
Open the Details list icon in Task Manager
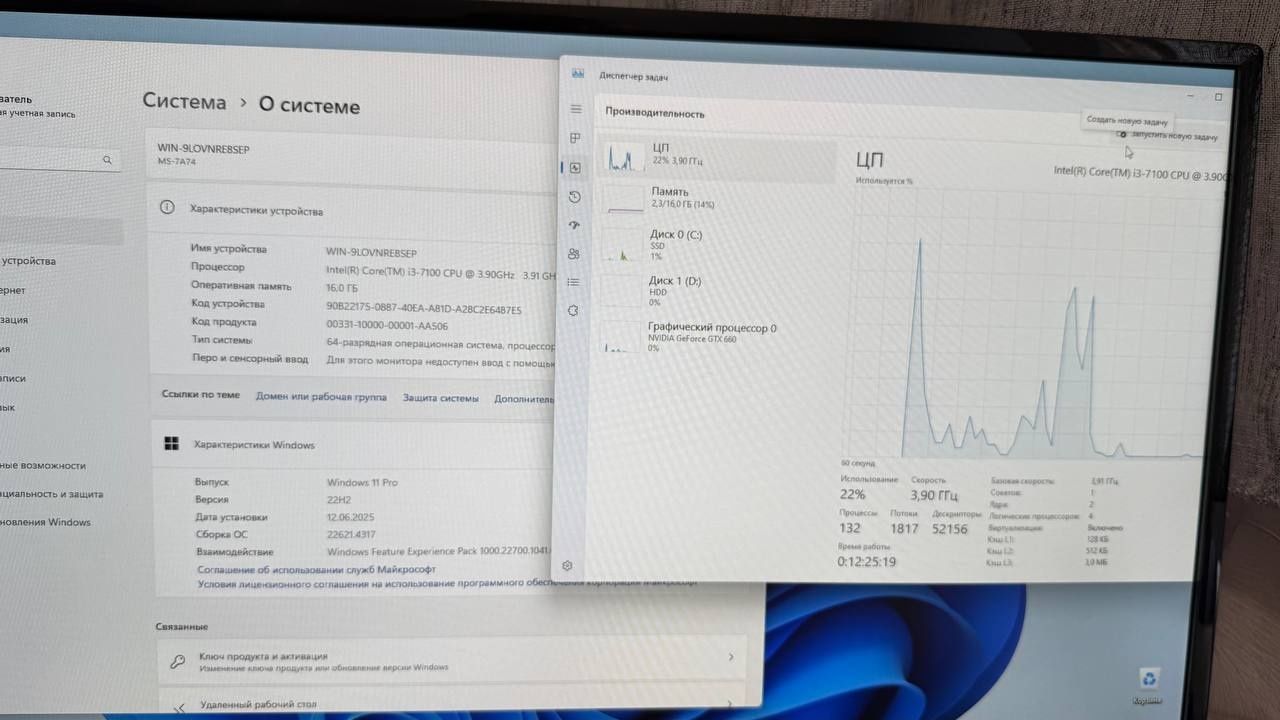point(573,282)
